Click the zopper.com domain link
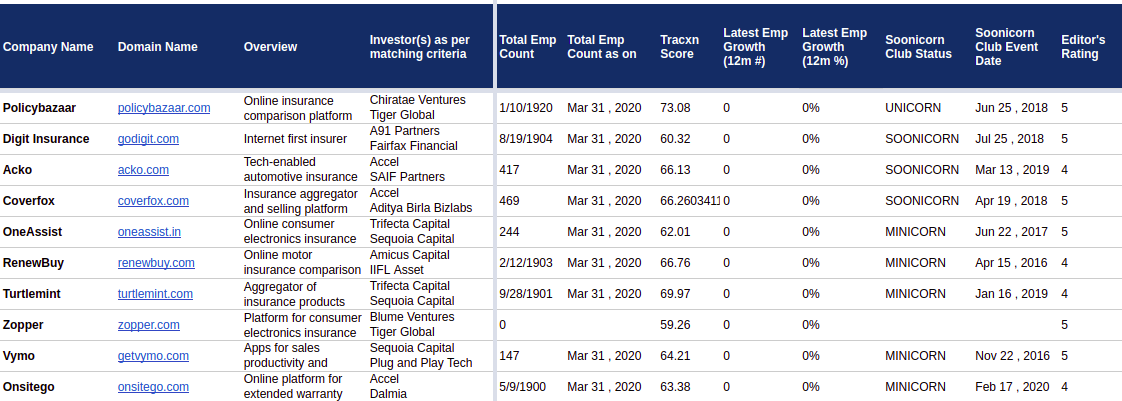Screen dimensions: 1122x401 [x=148, y=325]
